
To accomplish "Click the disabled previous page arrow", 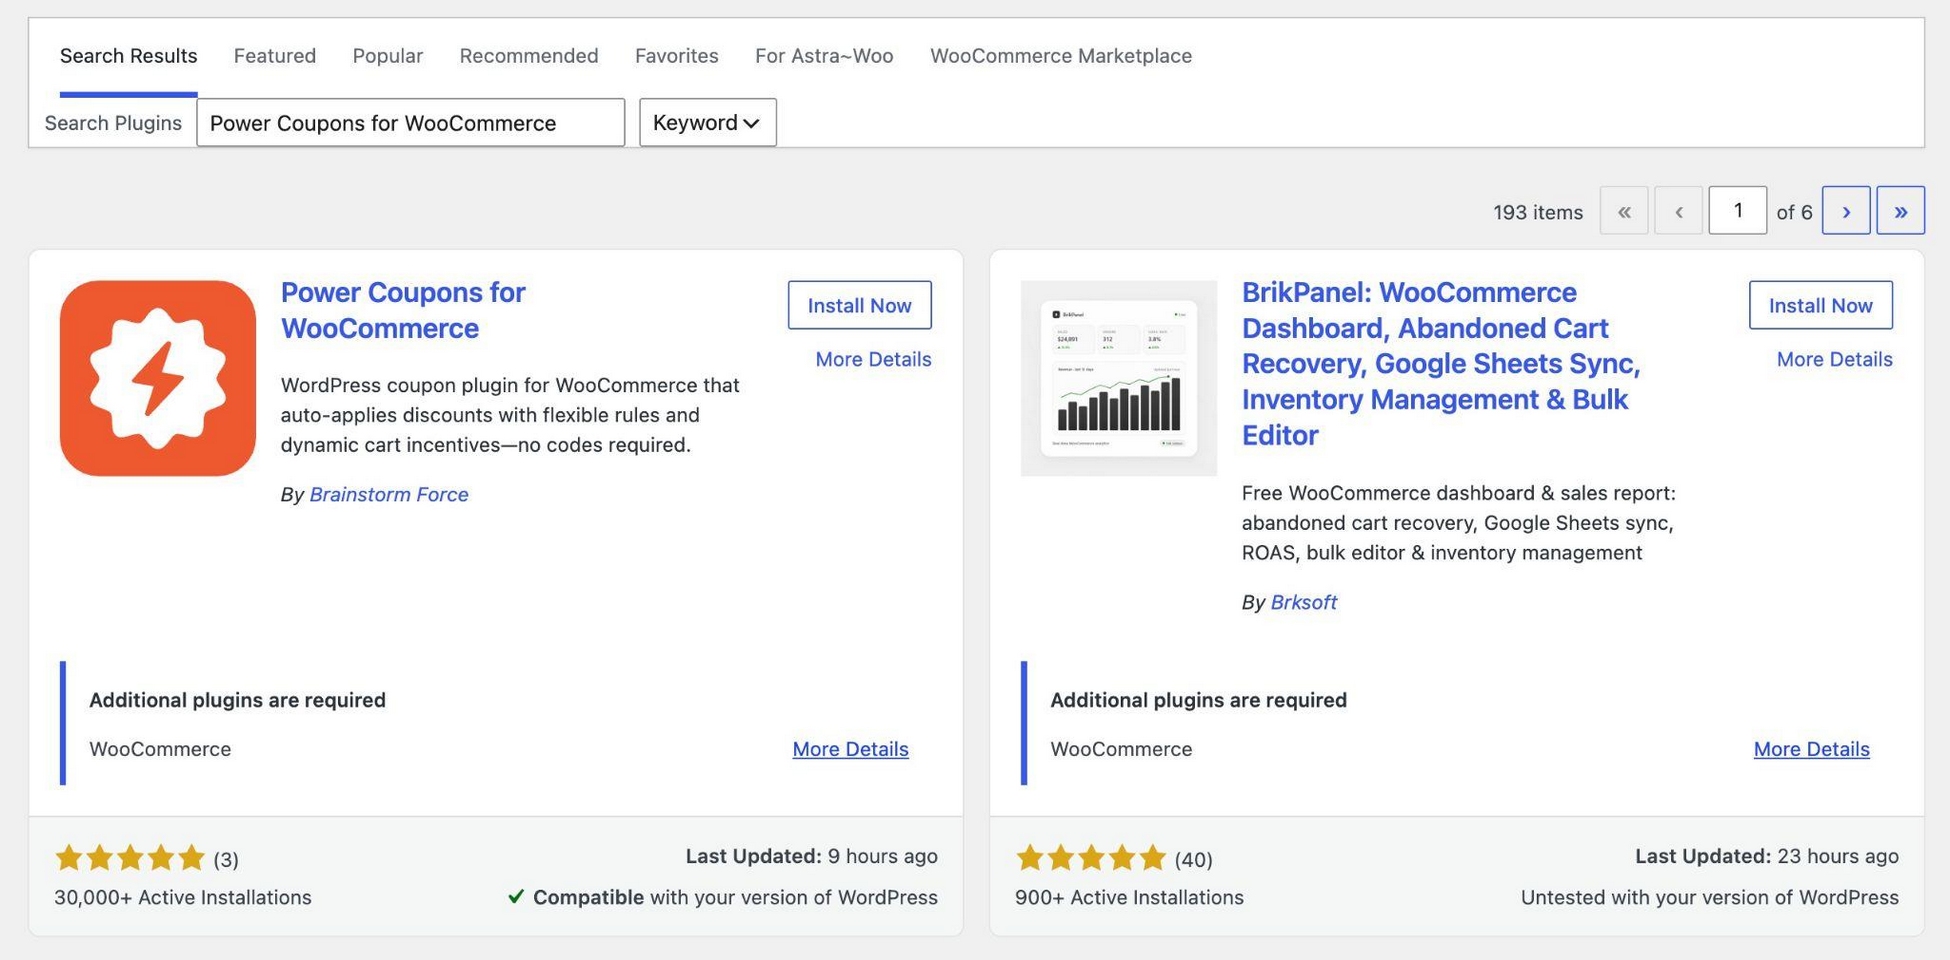I will coord(1679,211).
